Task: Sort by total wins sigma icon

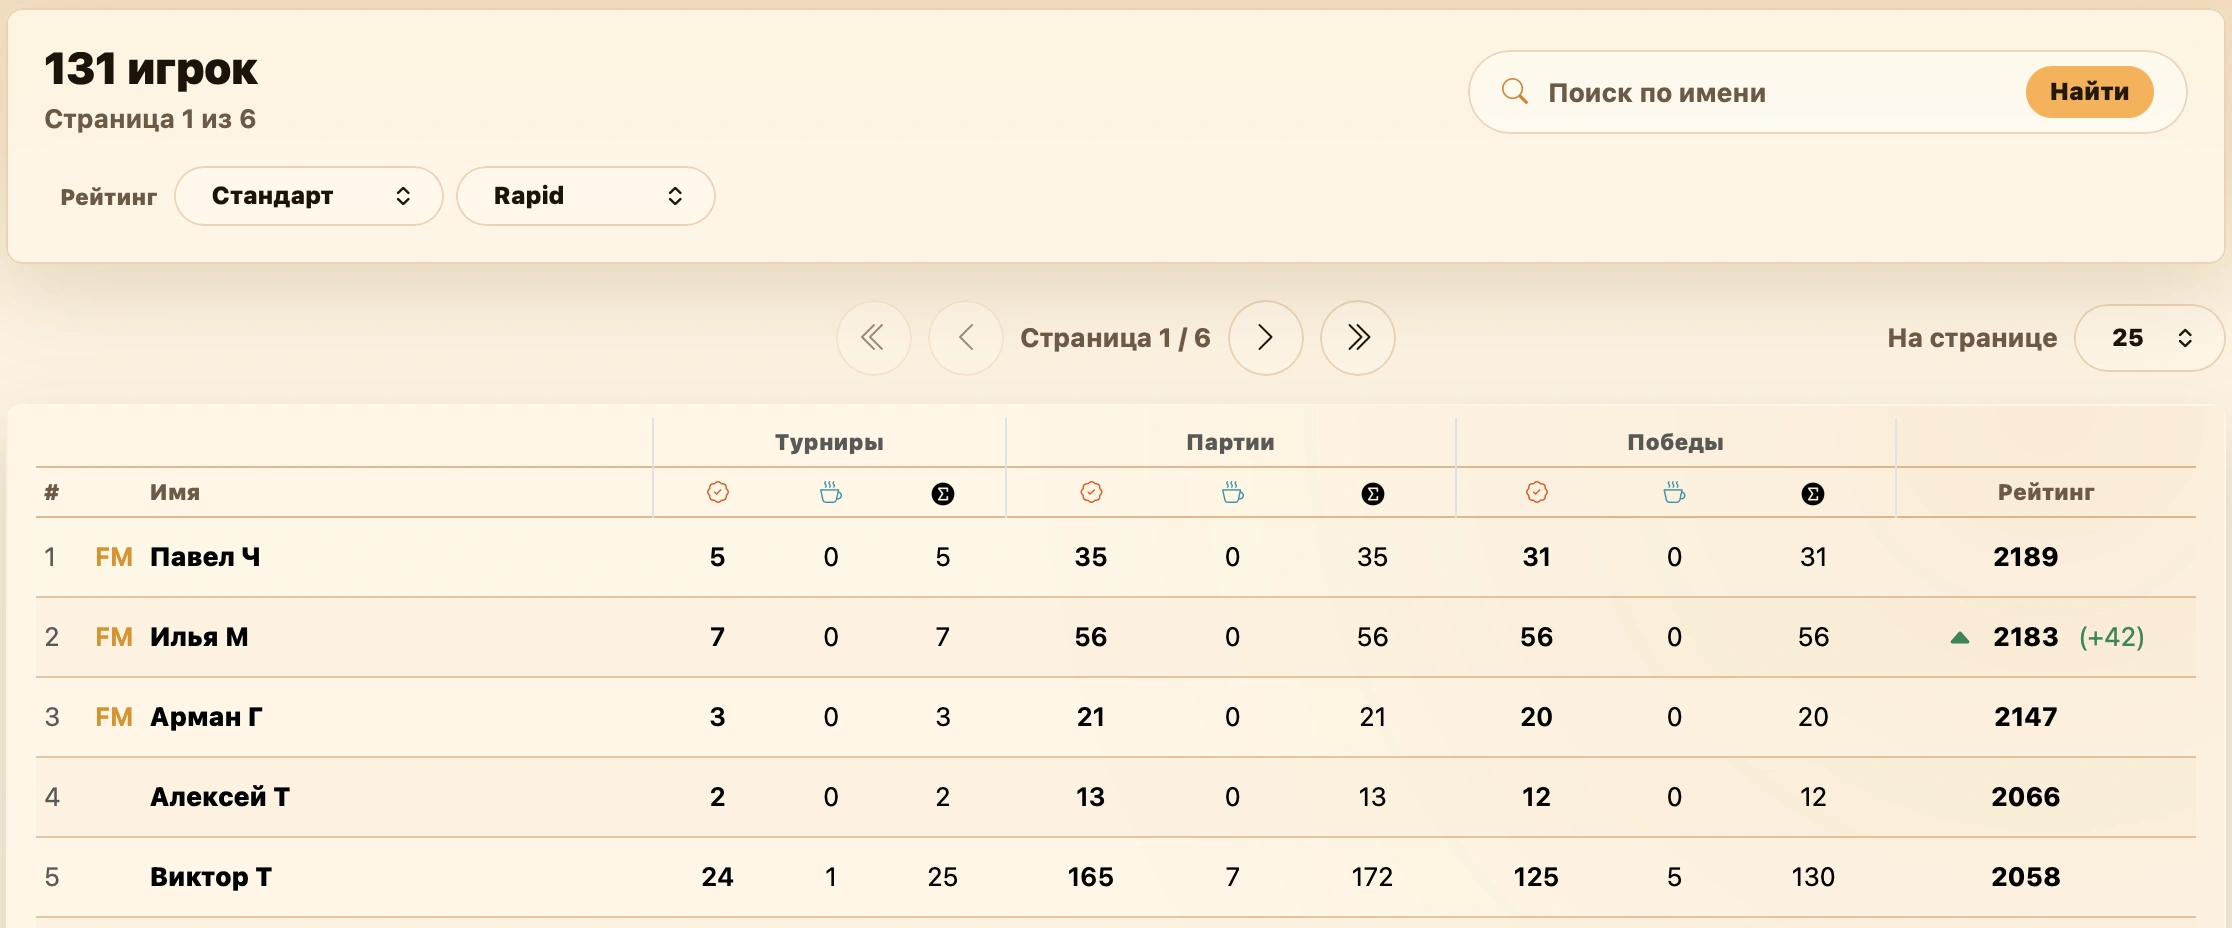Action: [x=1813, y=494]
